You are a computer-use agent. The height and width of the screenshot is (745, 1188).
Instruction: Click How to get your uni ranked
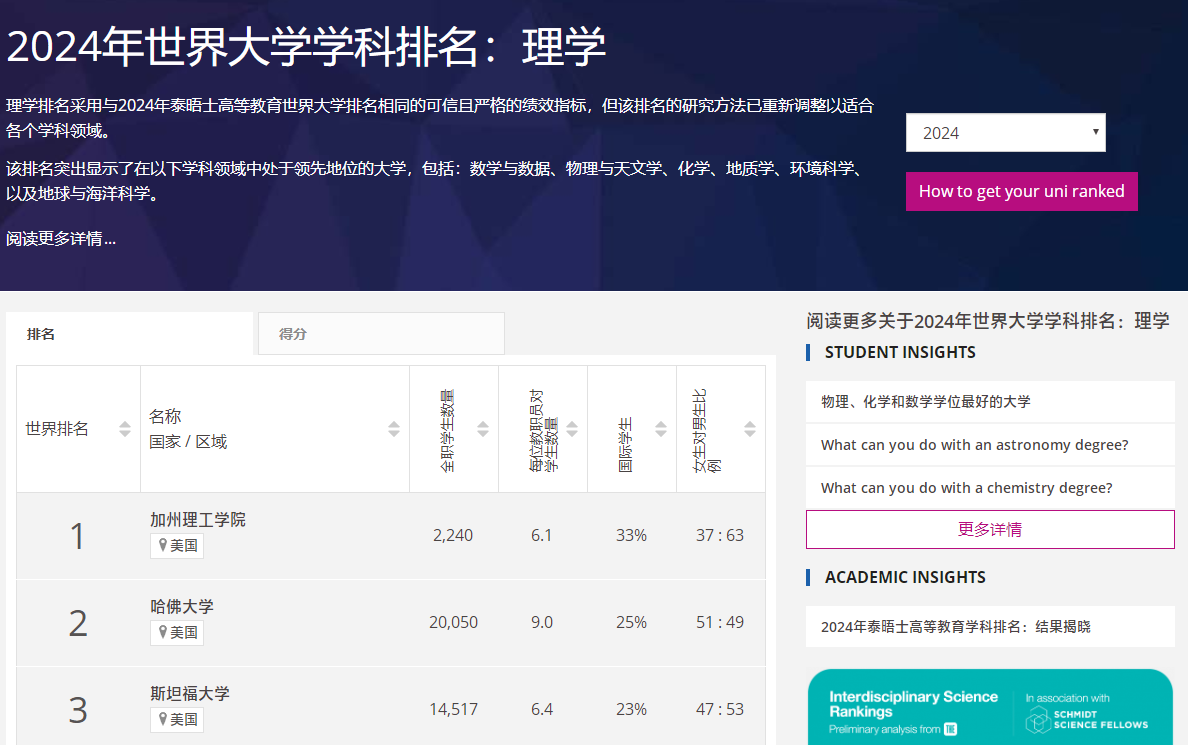click(1021, 191)
